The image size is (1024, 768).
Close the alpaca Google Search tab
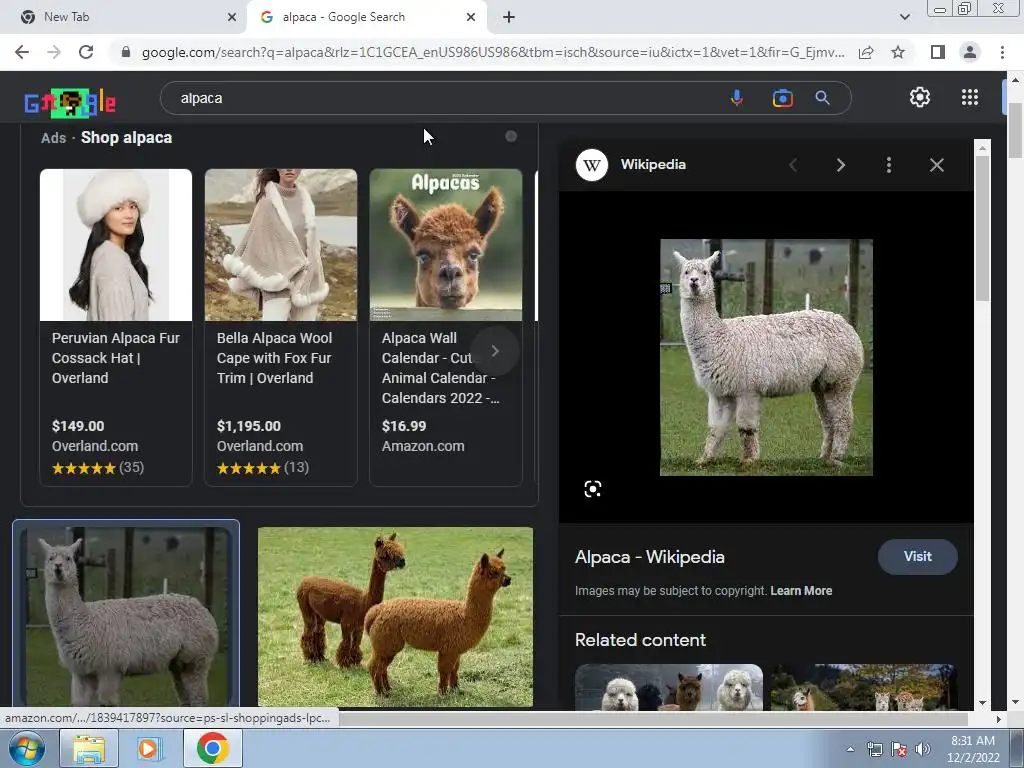click(x=470, y=17)
